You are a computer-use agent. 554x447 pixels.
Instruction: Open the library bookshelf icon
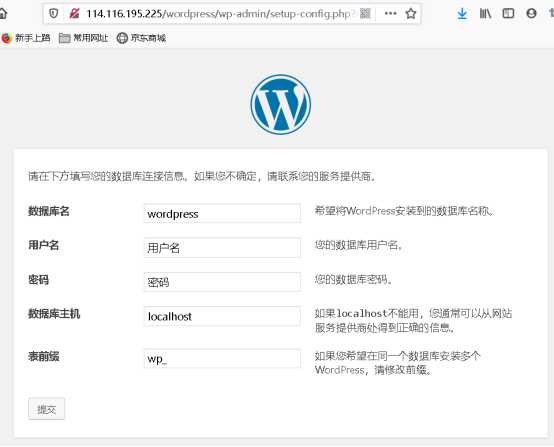click(485, 14)
